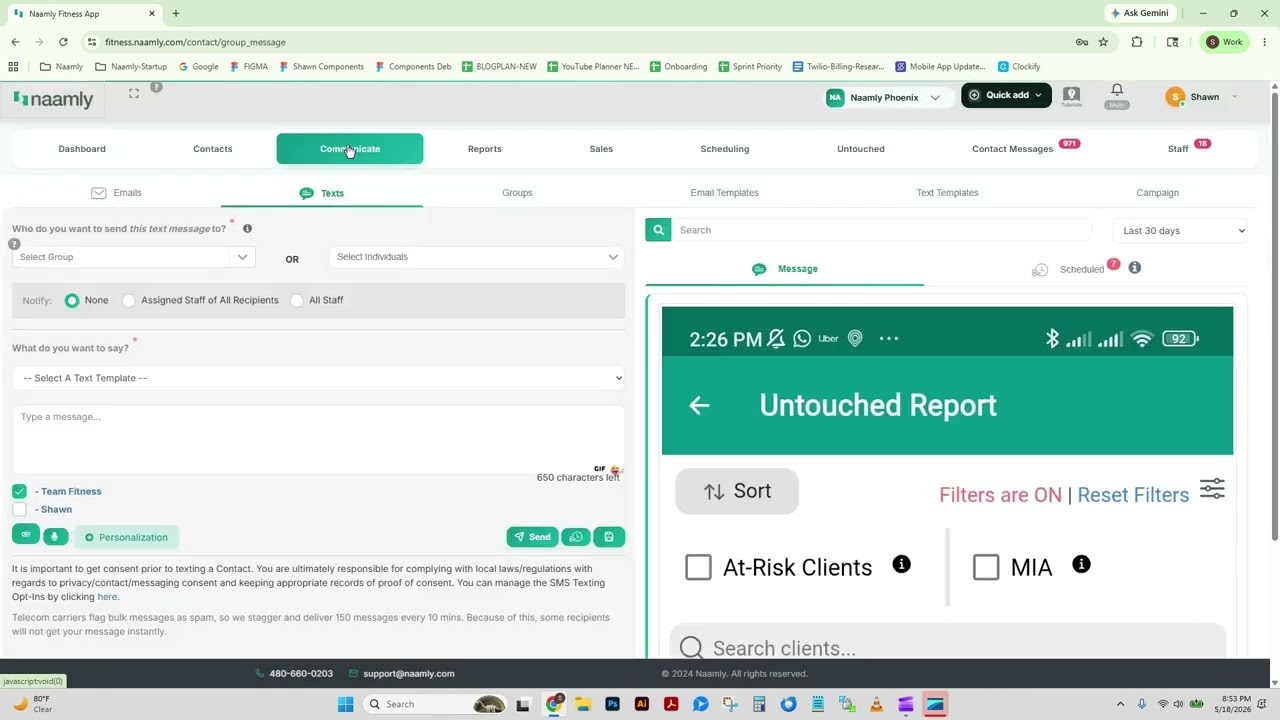Check the MIA checkbox
Viewport: 1280px width, 720px height.
[986, 567]
